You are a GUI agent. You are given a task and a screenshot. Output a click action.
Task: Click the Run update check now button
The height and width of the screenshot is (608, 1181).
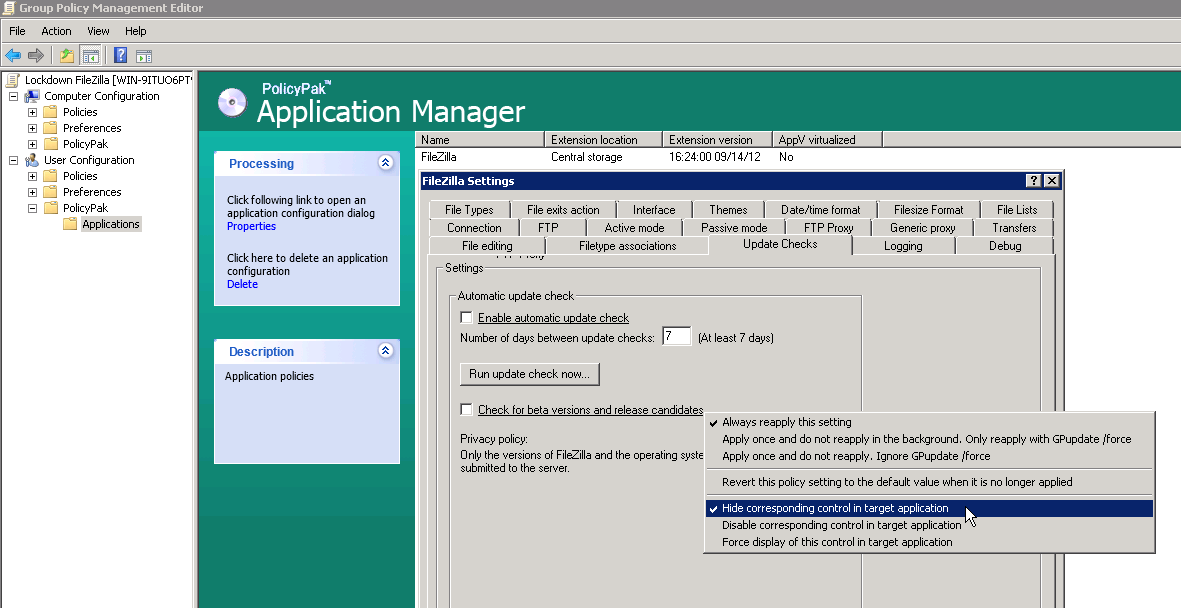pos(529,374)
